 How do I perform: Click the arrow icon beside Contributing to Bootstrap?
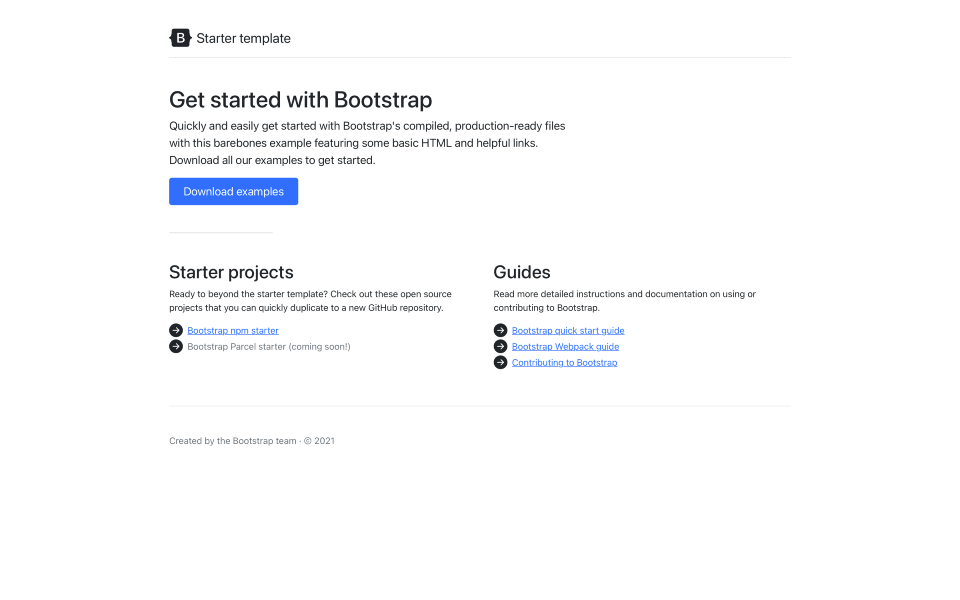[x=501, y=362]
